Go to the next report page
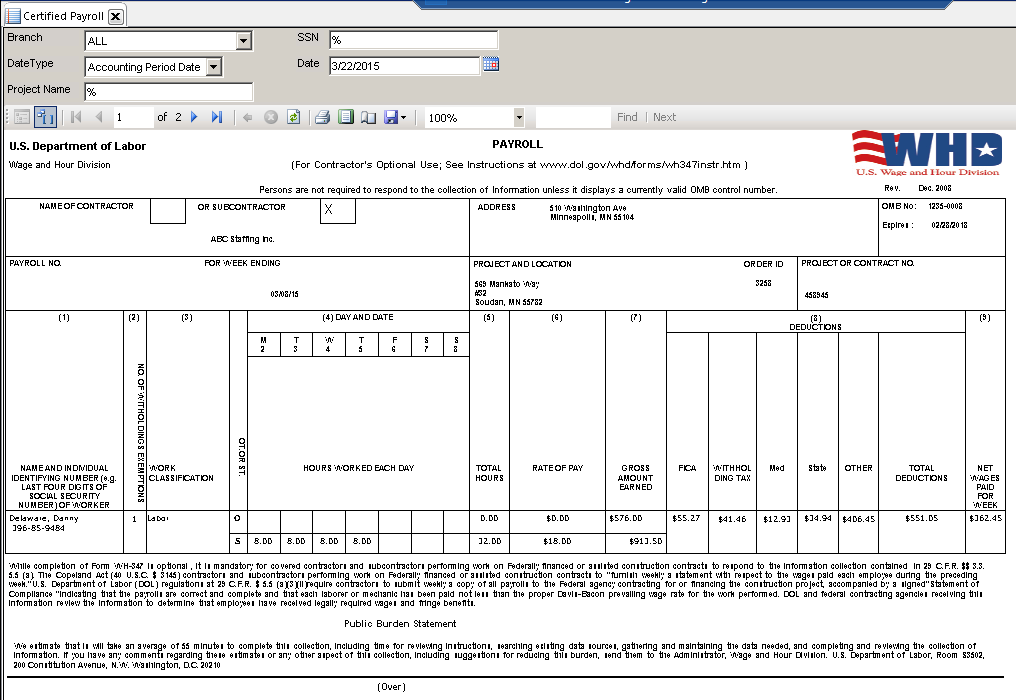 coord(194,117)
